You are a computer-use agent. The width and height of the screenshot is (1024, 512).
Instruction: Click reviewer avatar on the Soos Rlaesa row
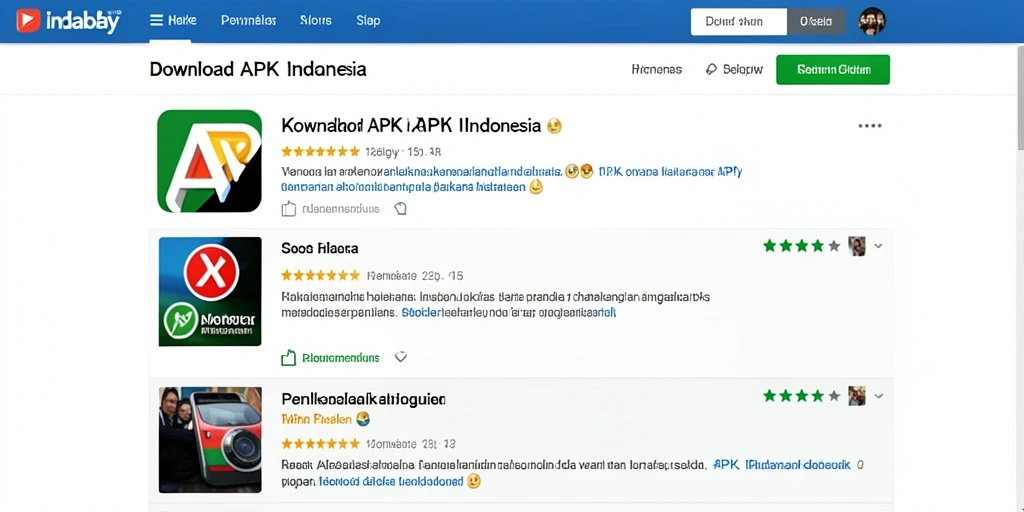[x=857, y=246]
